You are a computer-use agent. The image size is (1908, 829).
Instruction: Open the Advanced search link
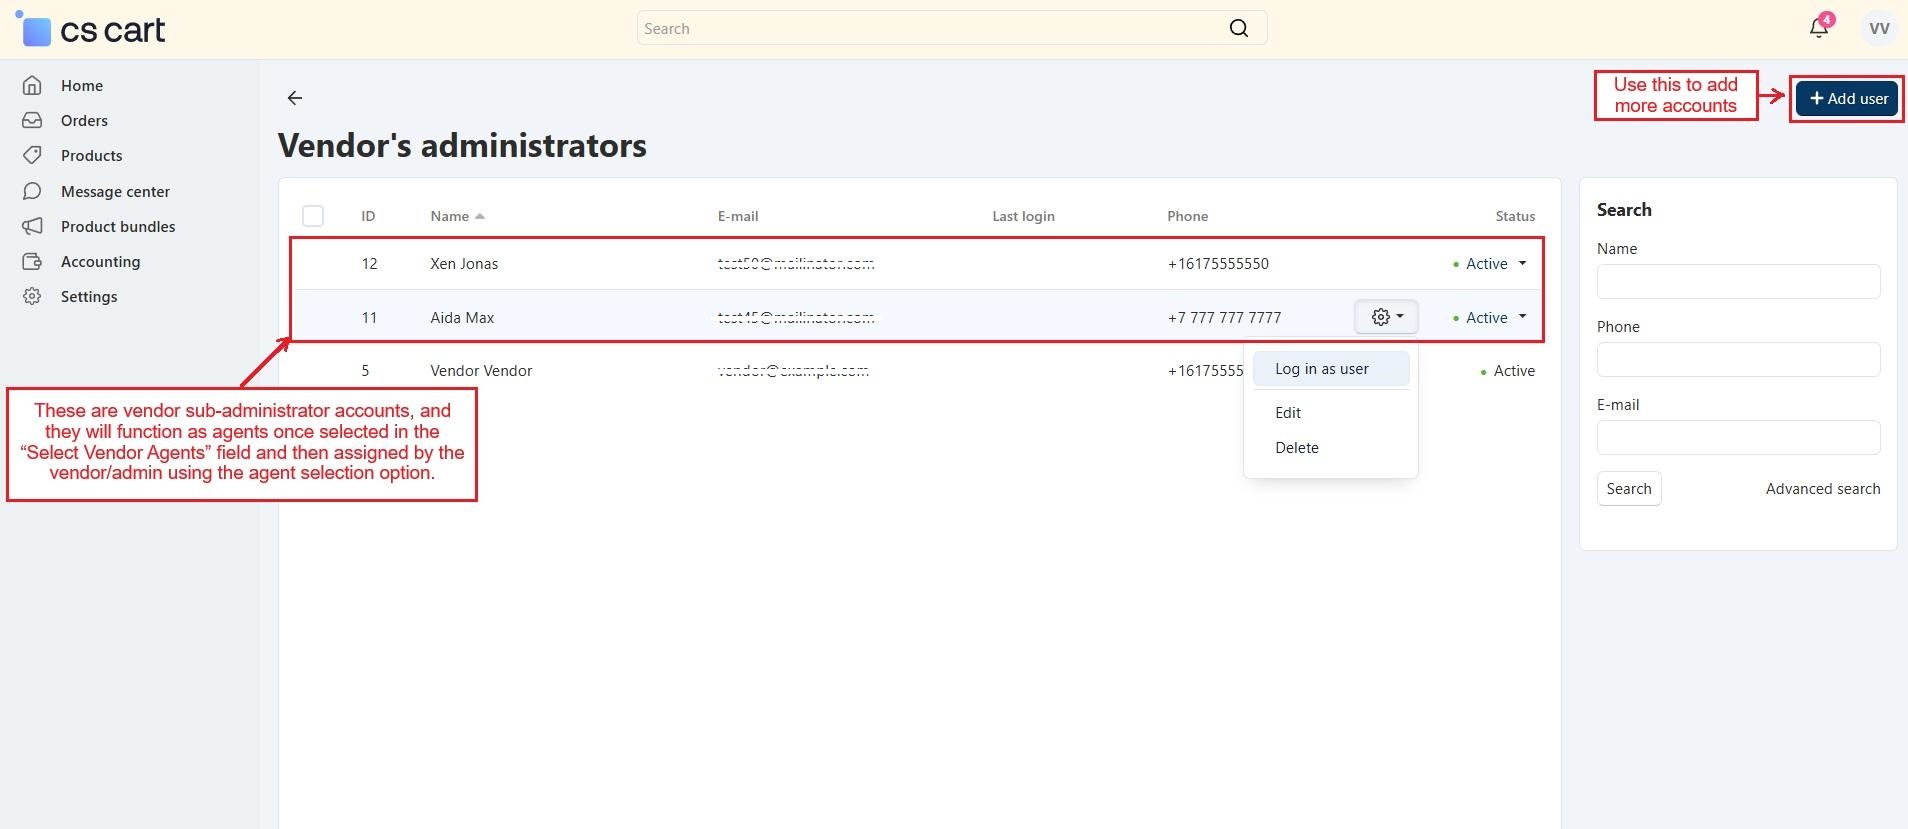1822,489
